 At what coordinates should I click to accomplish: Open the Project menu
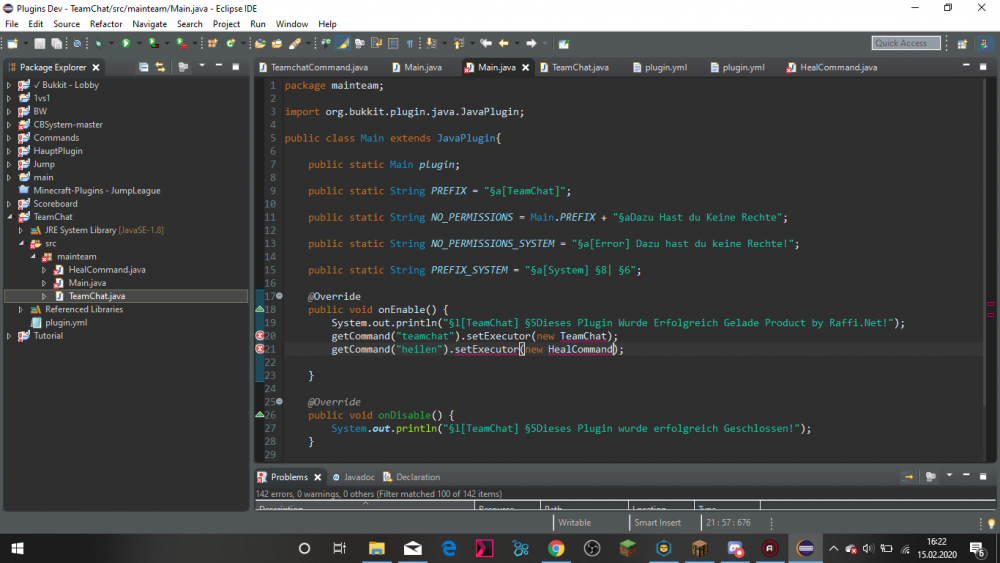pyautogui.click(x=226, y=24)
